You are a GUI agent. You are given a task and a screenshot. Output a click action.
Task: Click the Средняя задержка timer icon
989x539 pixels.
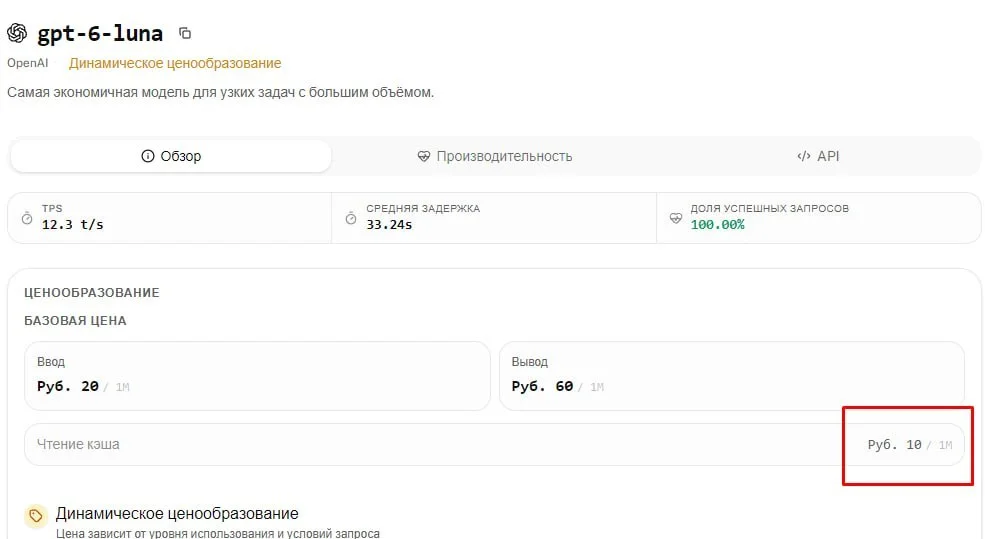351,218
